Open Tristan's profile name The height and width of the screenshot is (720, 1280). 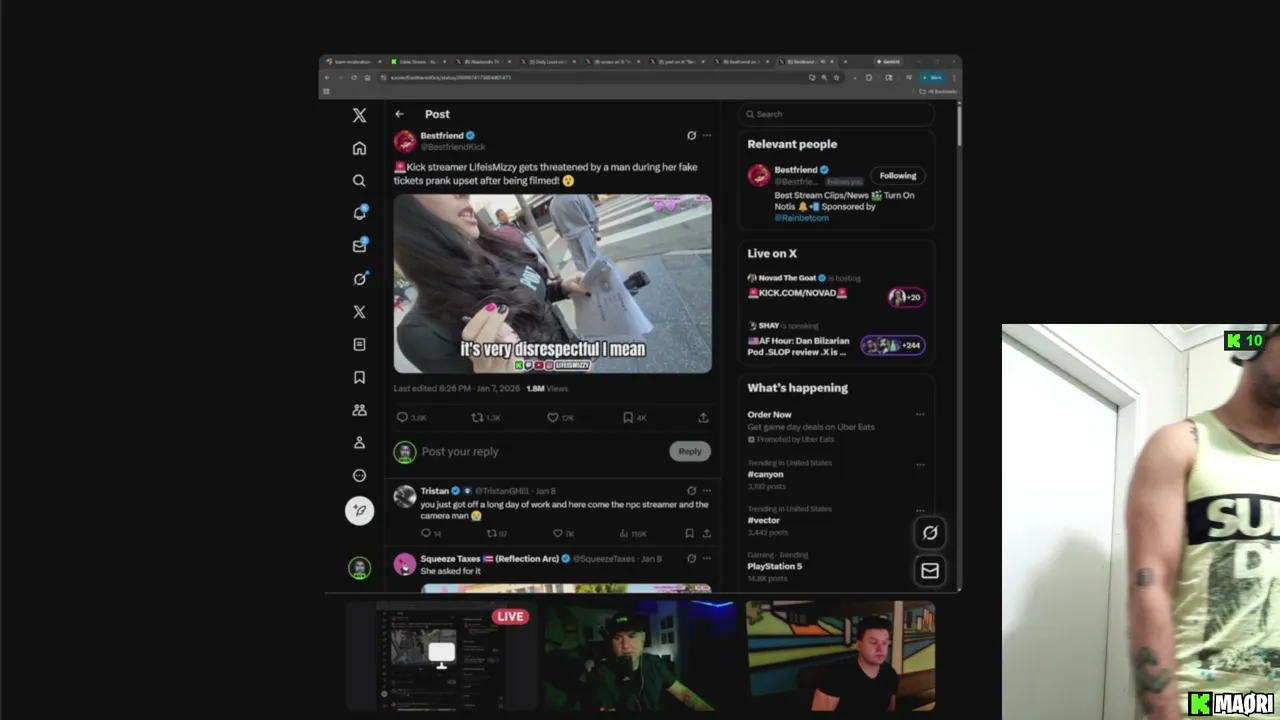[434, 491]
